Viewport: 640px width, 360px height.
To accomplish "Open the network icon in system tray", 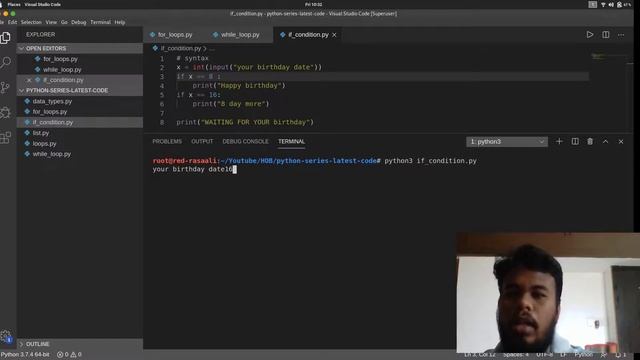I will (603, 4).
